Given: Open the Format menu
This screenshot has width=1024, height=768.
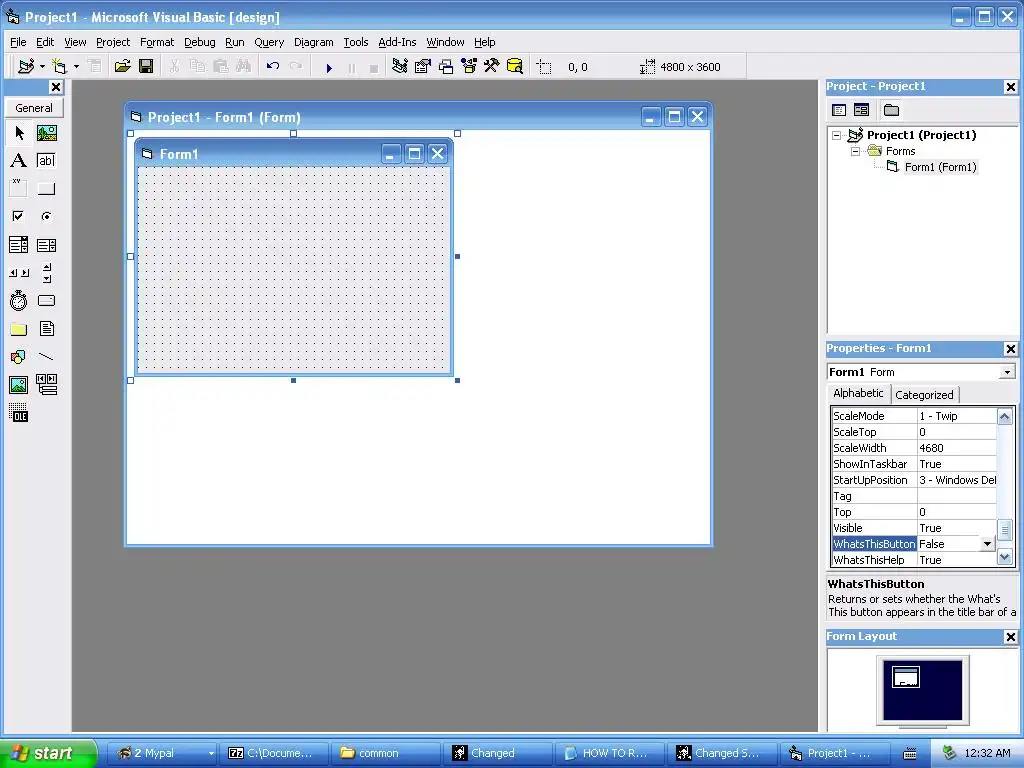Looking at the screenshot, I should [157, 42].
